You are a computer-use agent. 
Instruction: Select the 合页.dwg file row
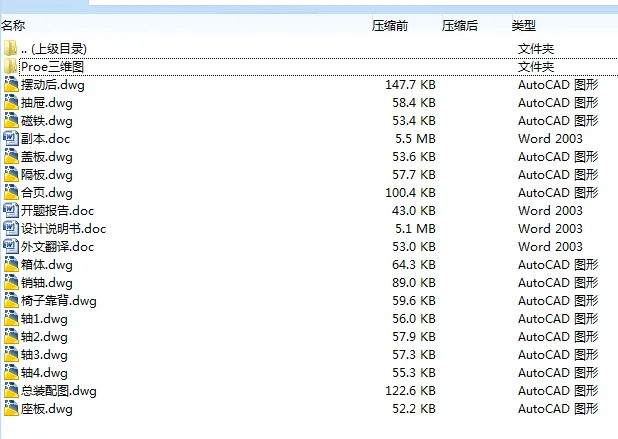(x=47, y=193)
